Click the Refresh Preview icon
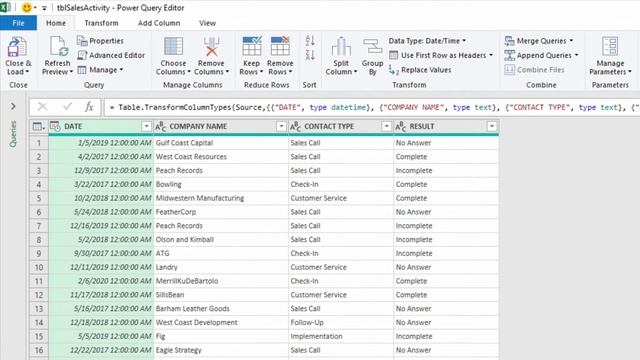The height and width of the screenshot is (360, 640). (x=58, y=46)
